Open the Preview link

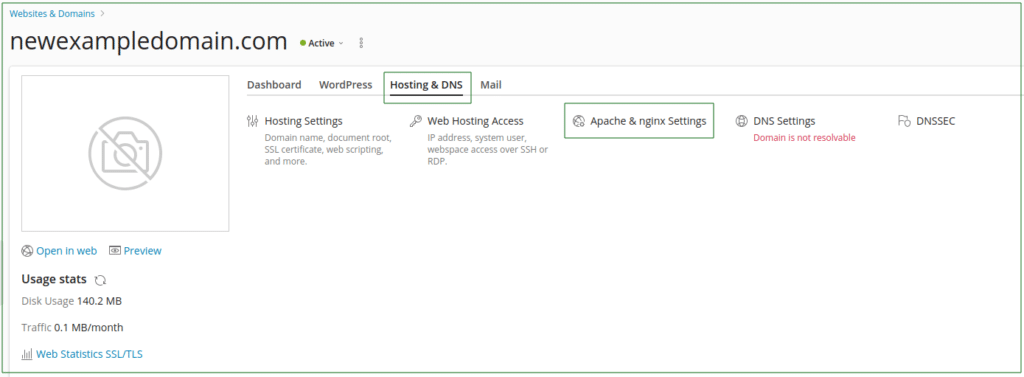pos(143,251)
